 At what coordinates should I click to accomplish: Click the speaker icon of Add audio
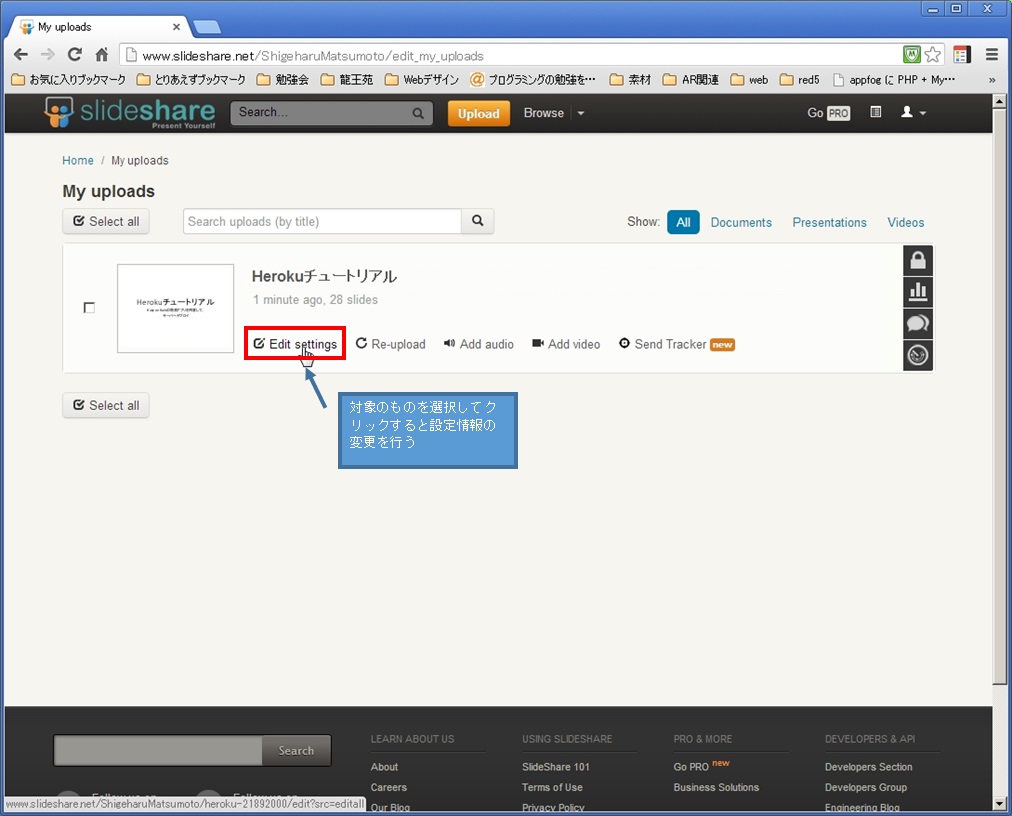[449, 343]
